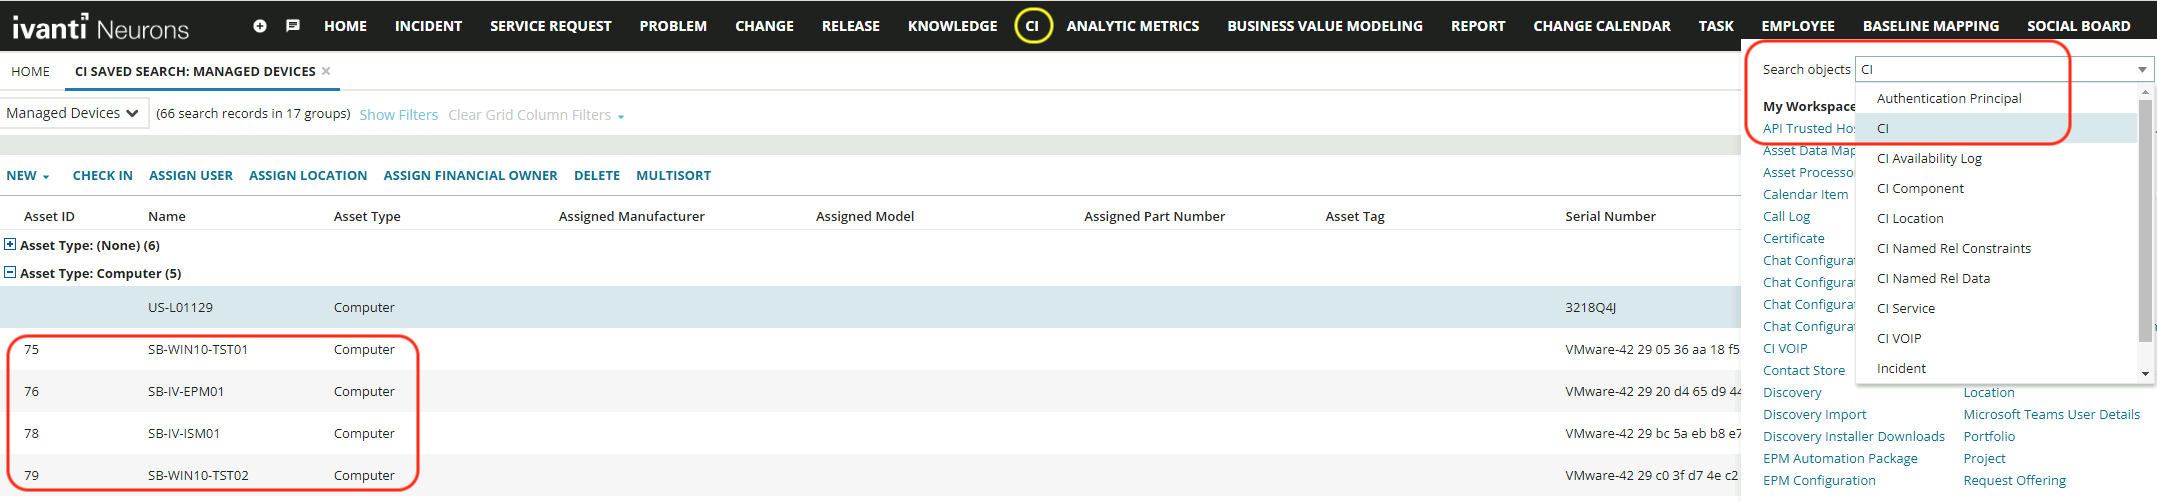The height and width of the screenshot is (502, 2157).
Task: Choose CI Service option
Action: point(1997,308)
